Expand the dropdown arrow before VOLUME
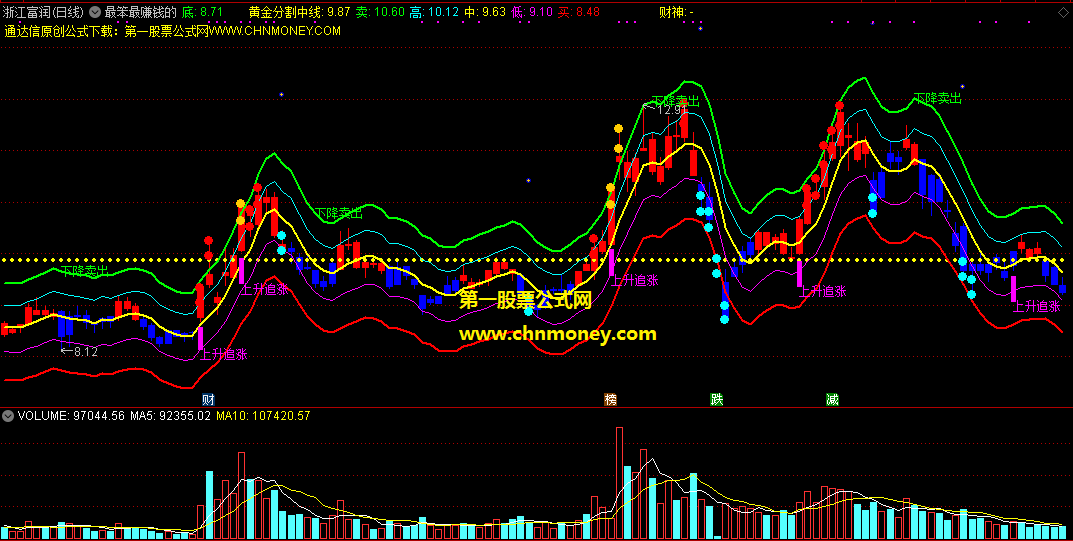 coord(8,415)
